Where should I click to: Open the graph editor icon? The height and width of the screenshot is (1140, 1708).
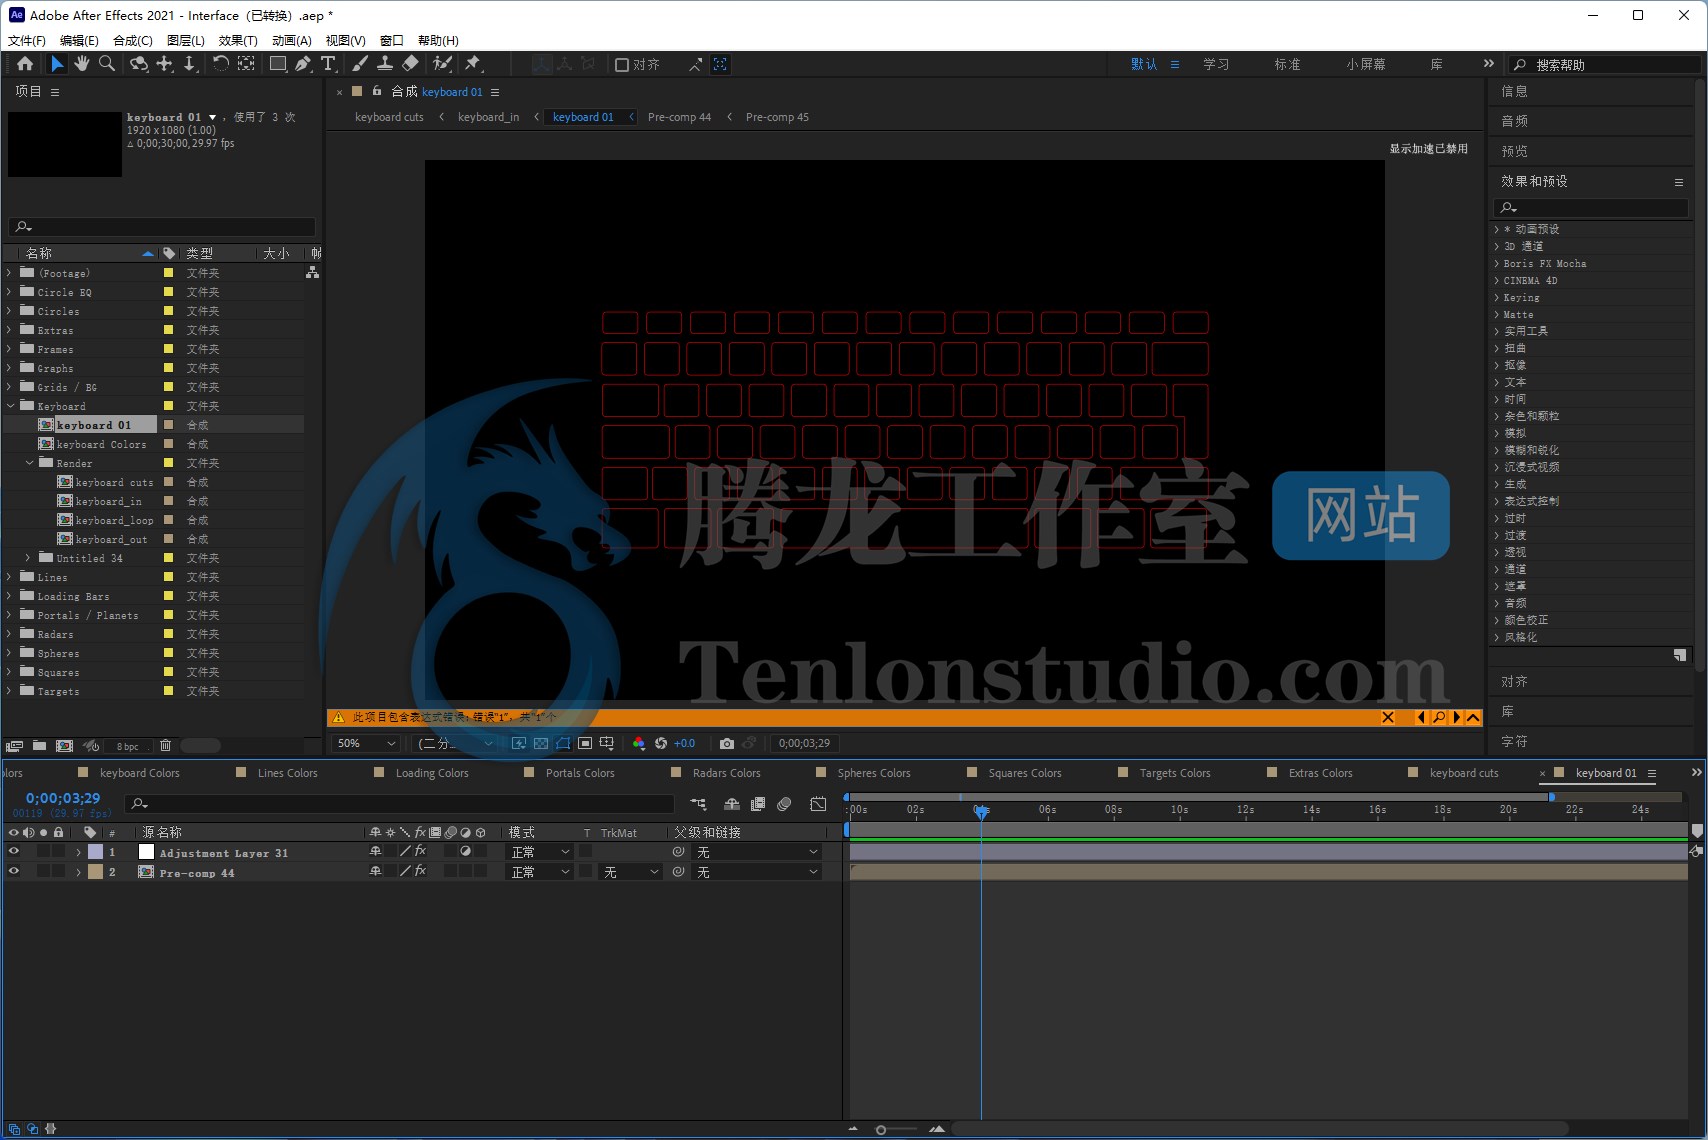pos(818,804)
